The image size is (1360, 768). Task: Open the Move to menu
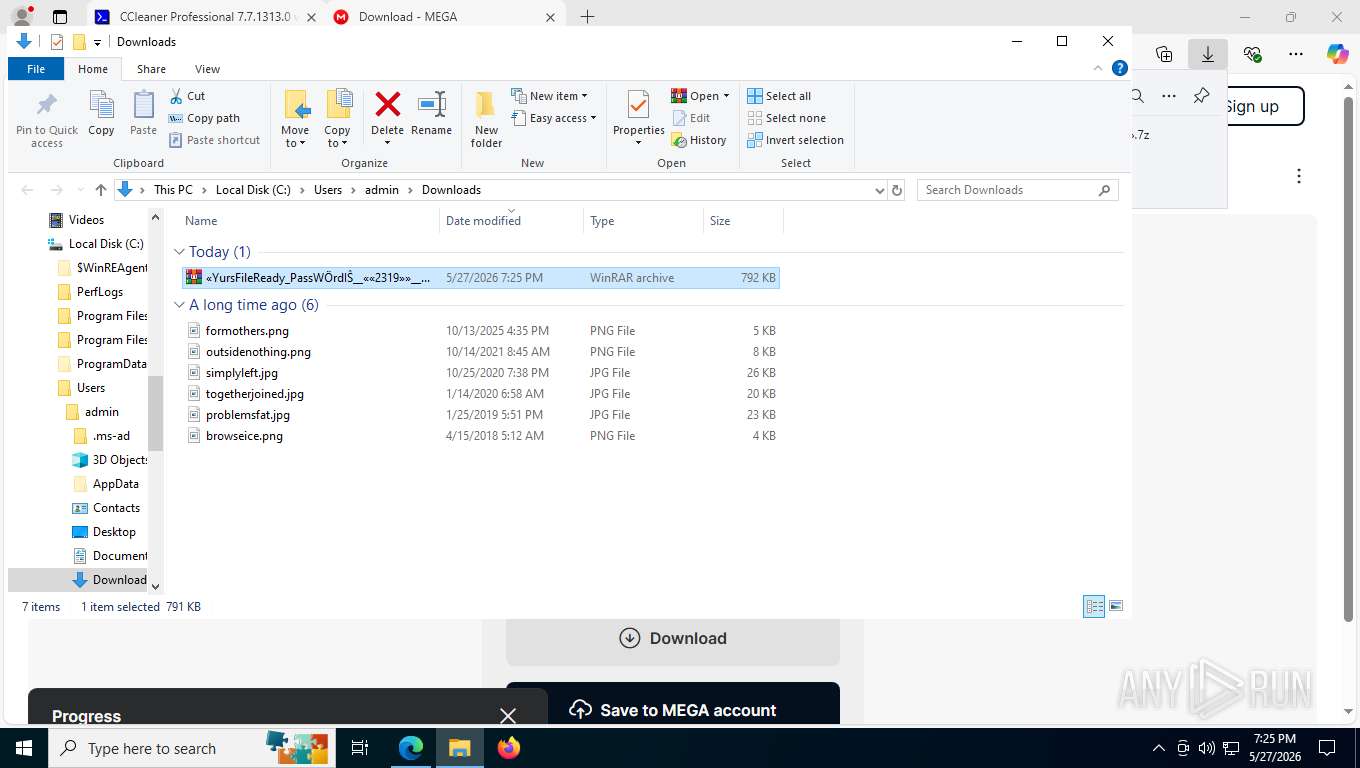(295, 119)
